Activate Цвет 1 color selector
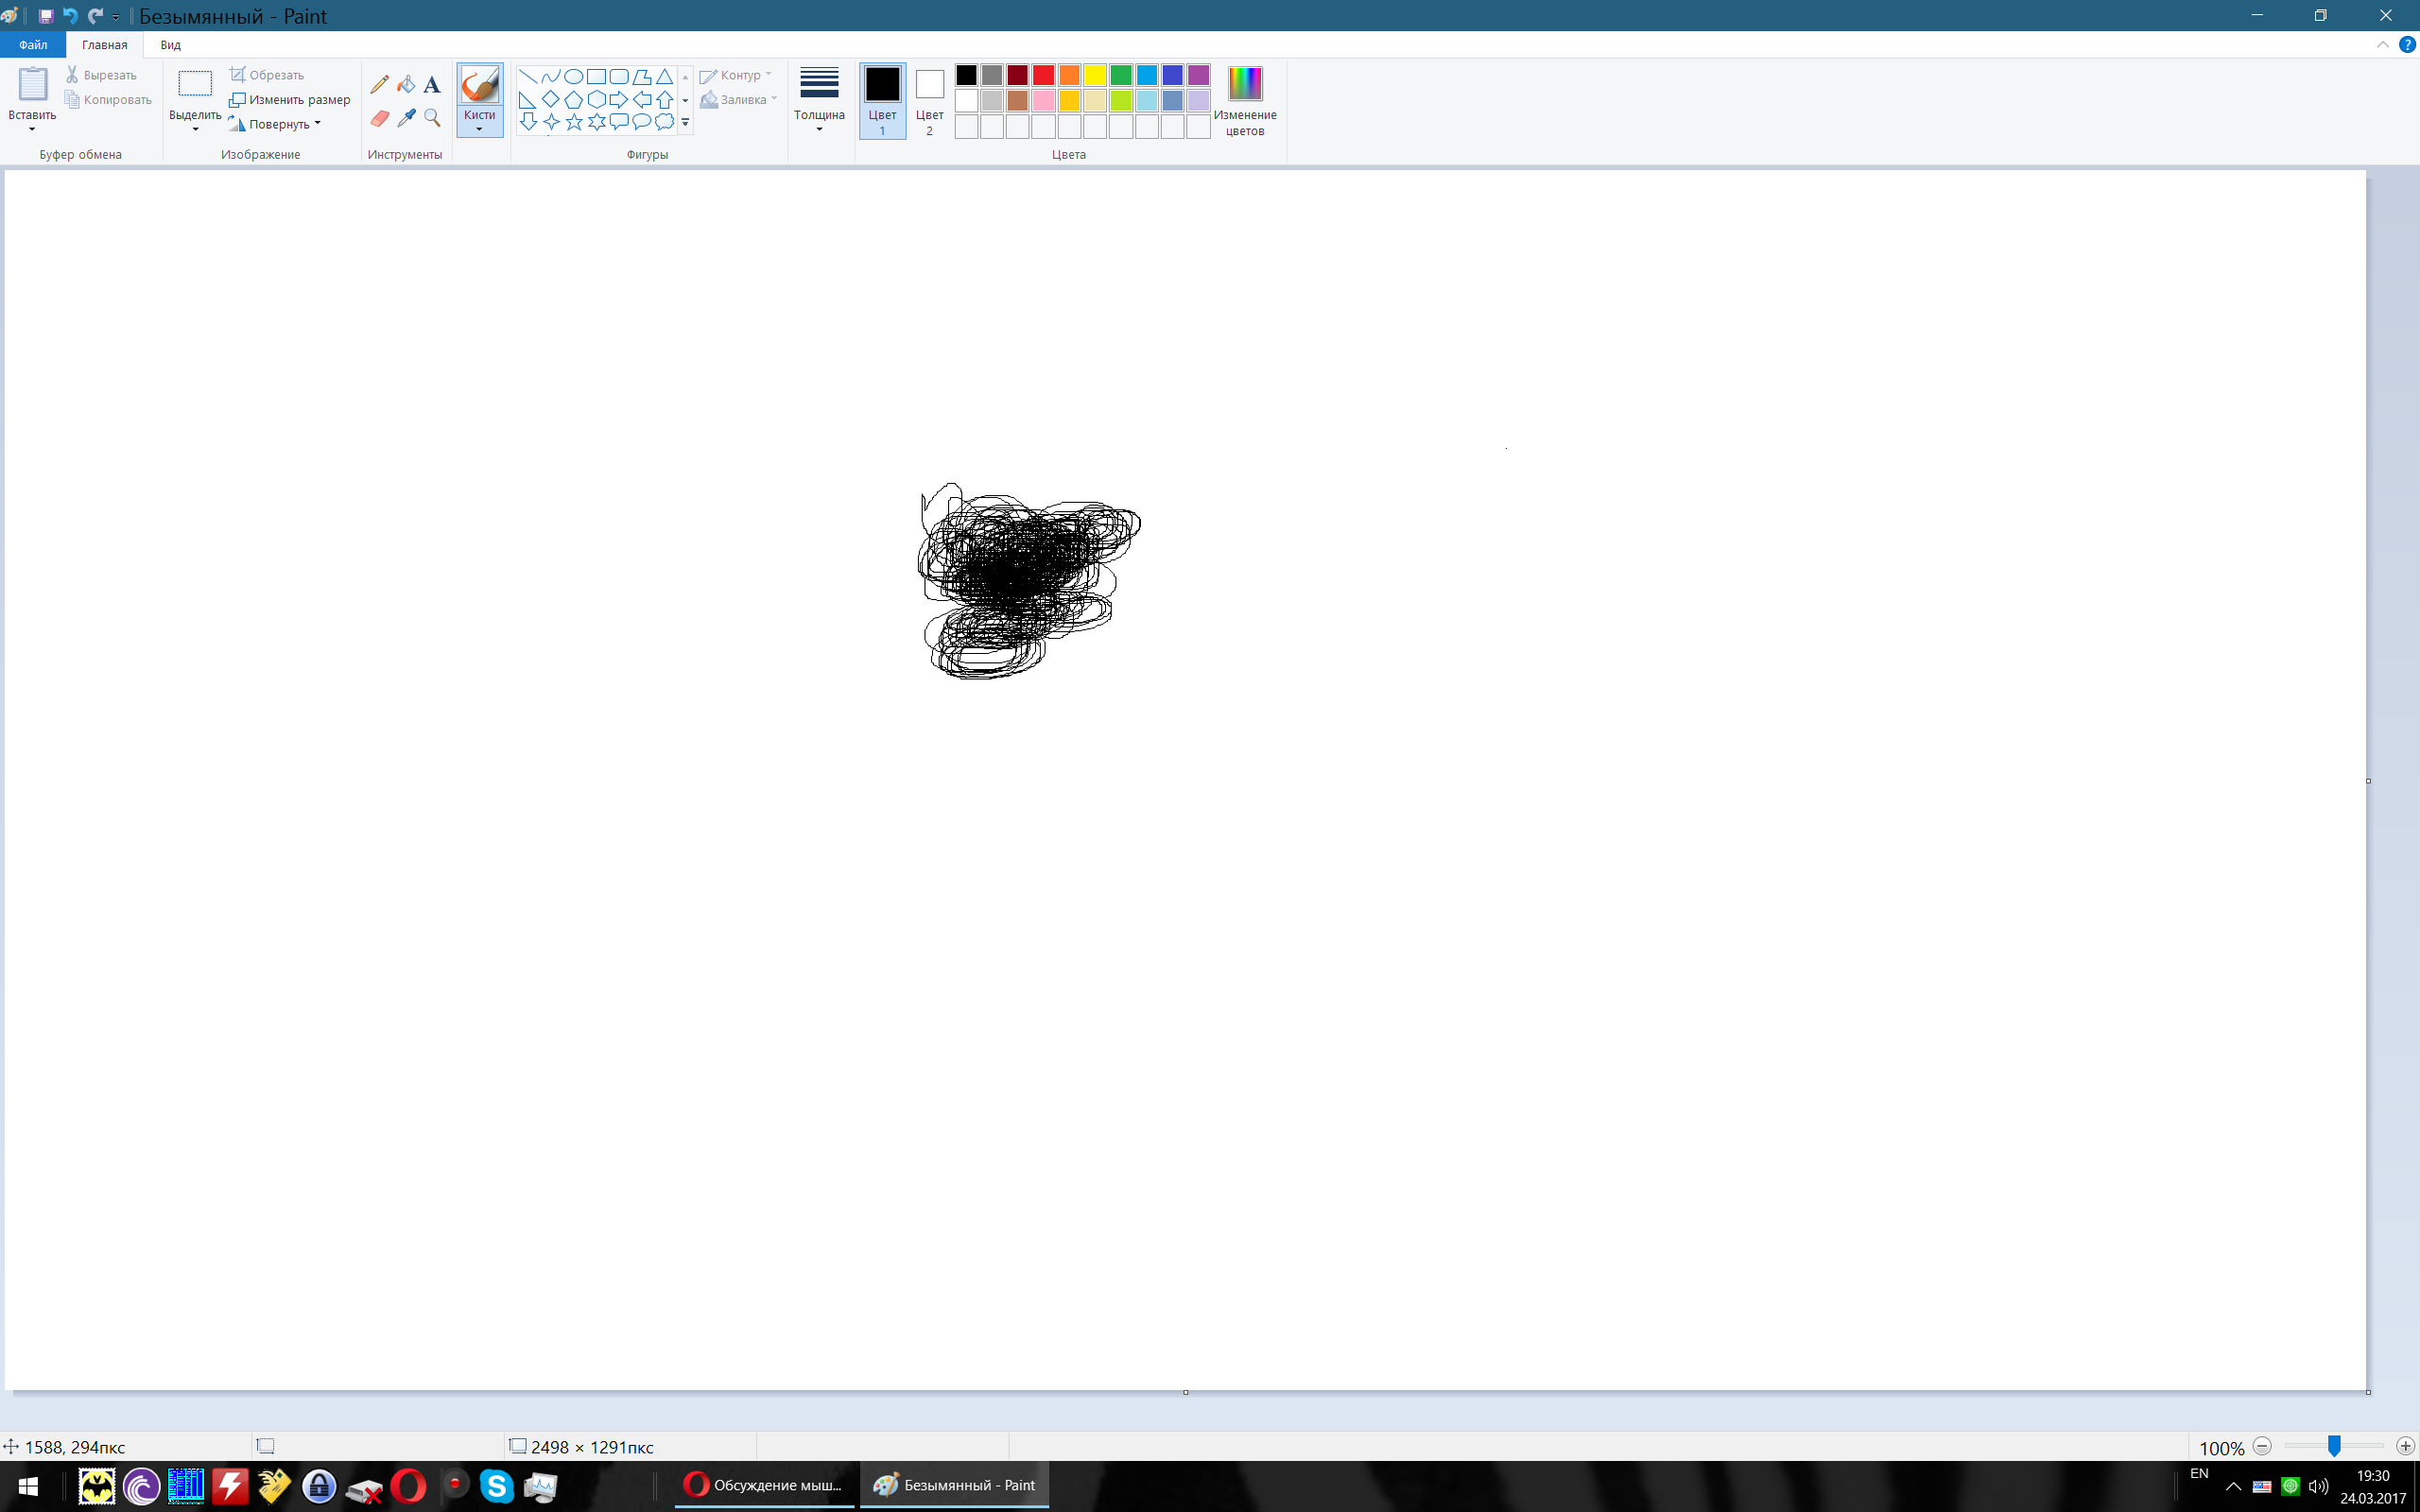 click(882, 99)
